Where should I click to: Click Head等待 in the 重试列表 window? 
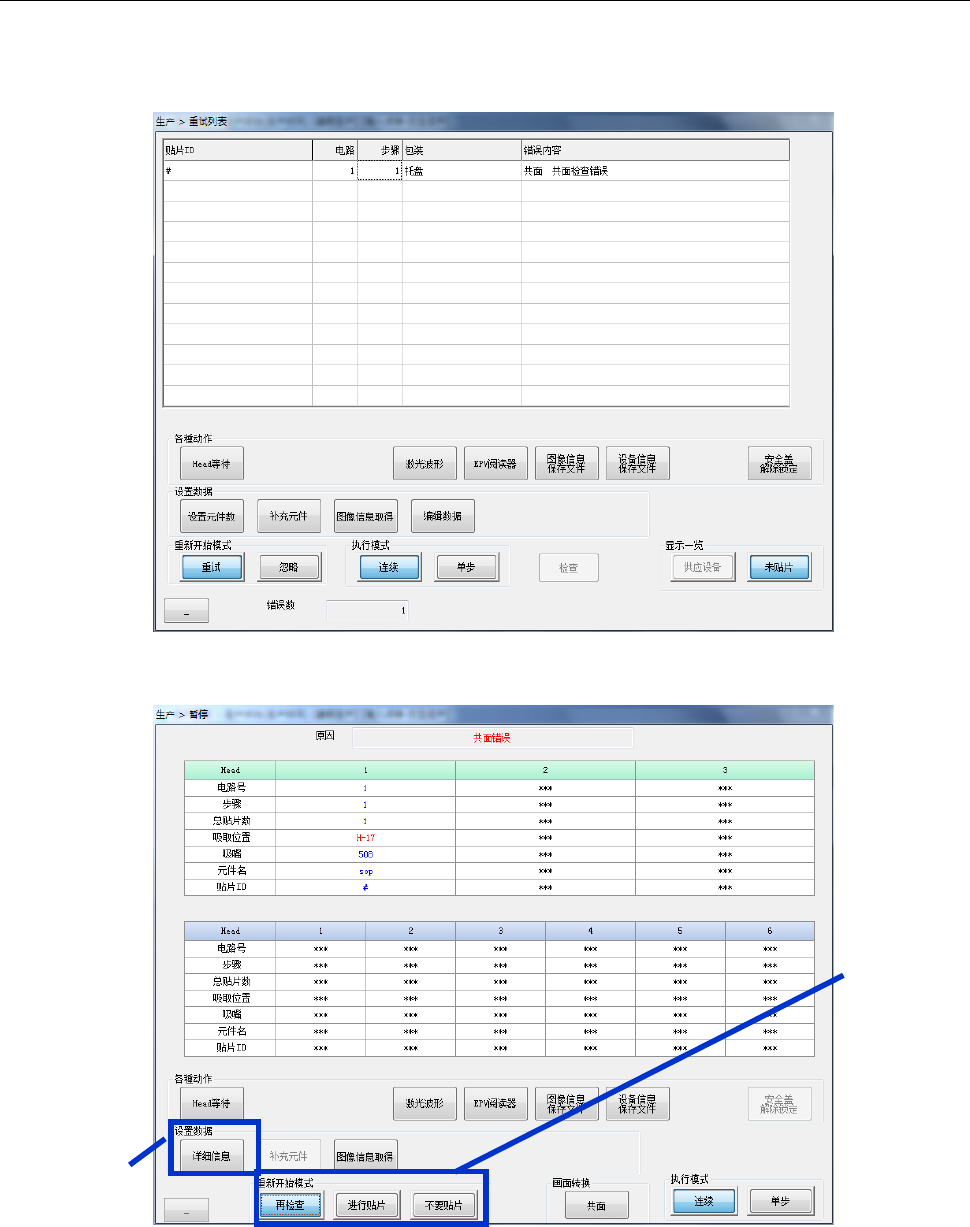coord(212,464)
